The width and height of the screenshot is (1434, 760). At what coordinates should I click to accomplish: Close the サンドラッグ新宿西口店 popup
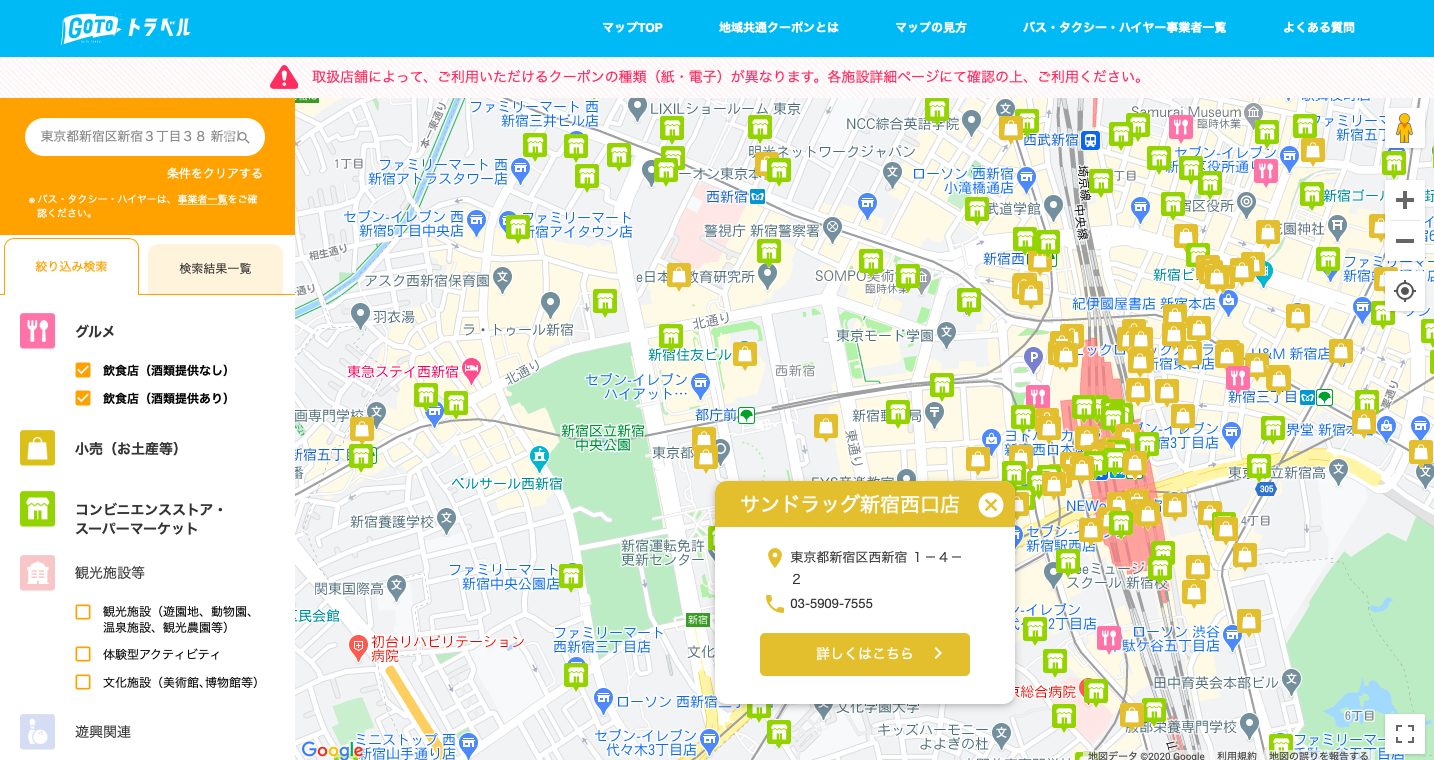(x=990, y=505)
